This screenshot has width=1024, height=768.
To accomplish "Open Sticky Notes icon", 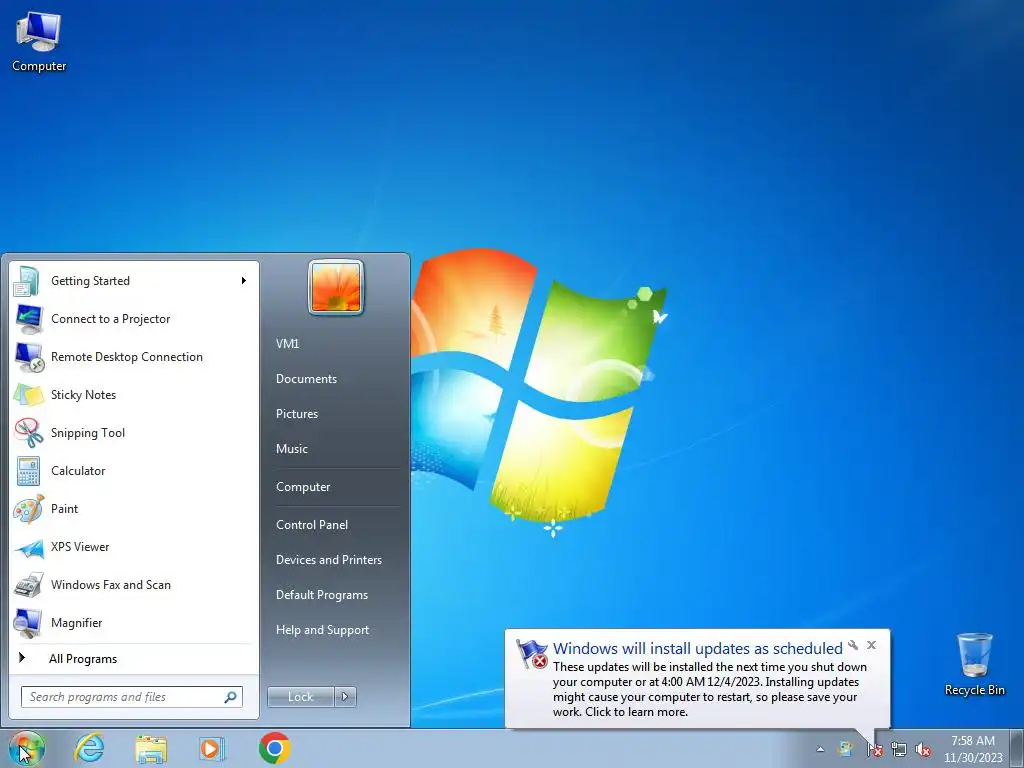I will (x=29, y=395).
